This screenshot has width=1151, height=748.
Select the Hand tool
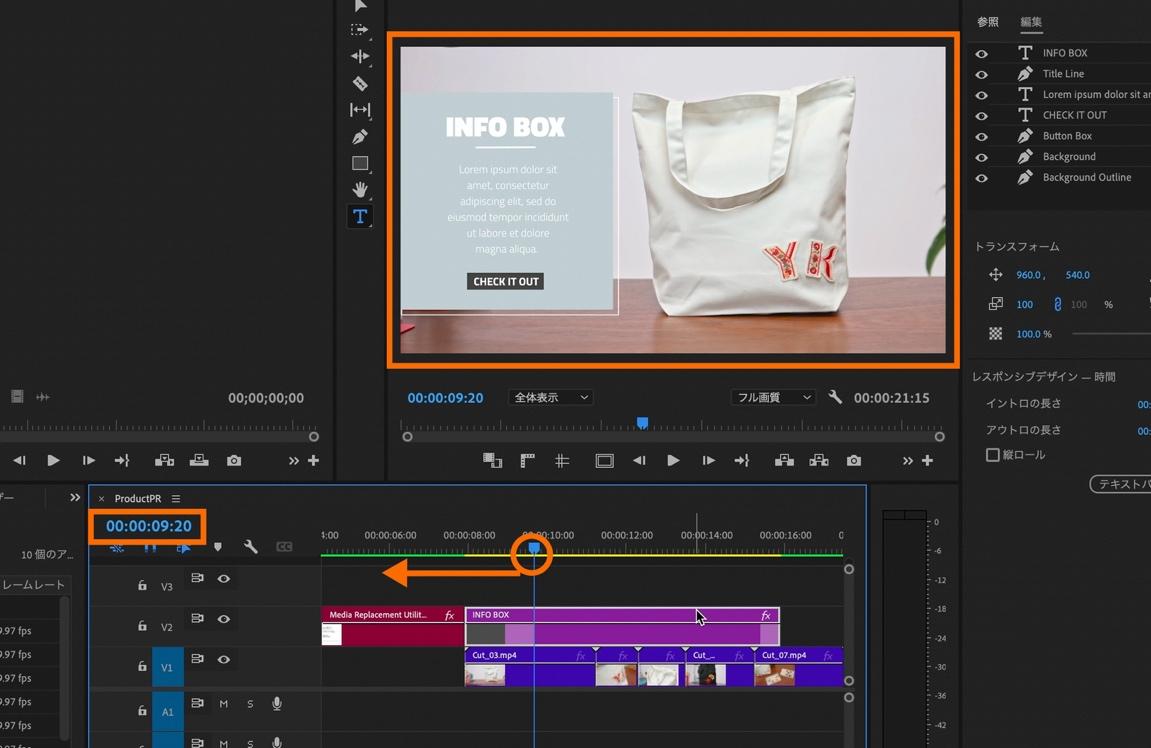360,190
